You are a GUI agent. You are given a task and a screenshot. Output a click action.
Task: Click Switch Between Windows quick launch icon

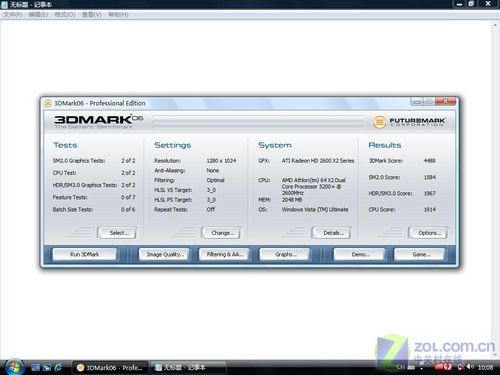pyautogui.click(x=47, y=367)
